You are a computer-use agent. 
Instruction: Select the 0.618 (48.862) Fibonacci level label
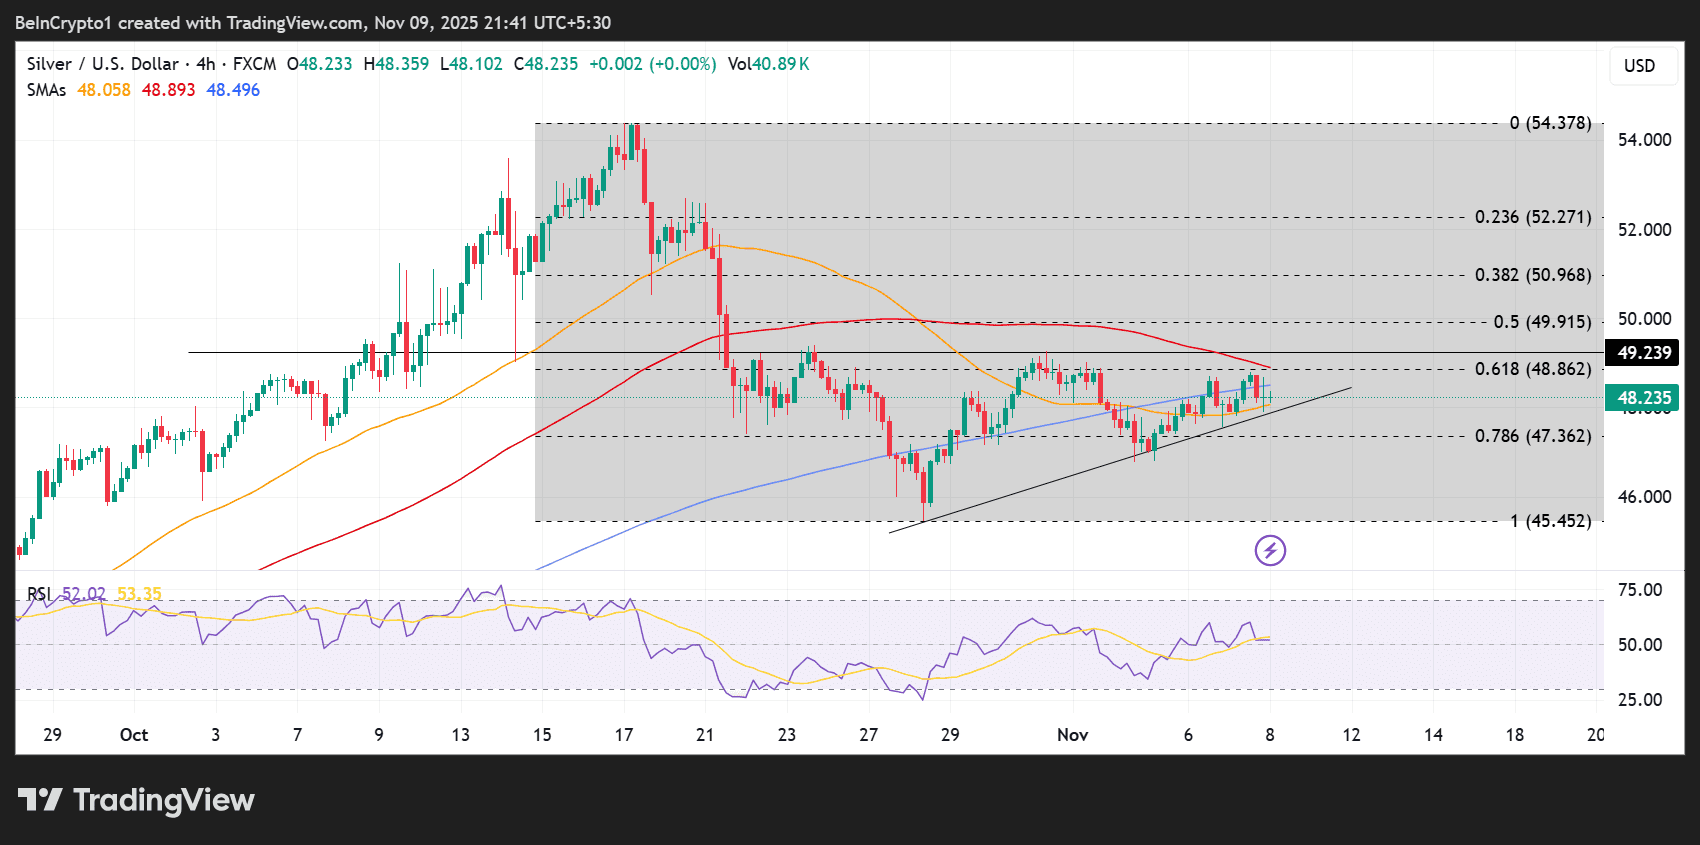pos(1532,369)
